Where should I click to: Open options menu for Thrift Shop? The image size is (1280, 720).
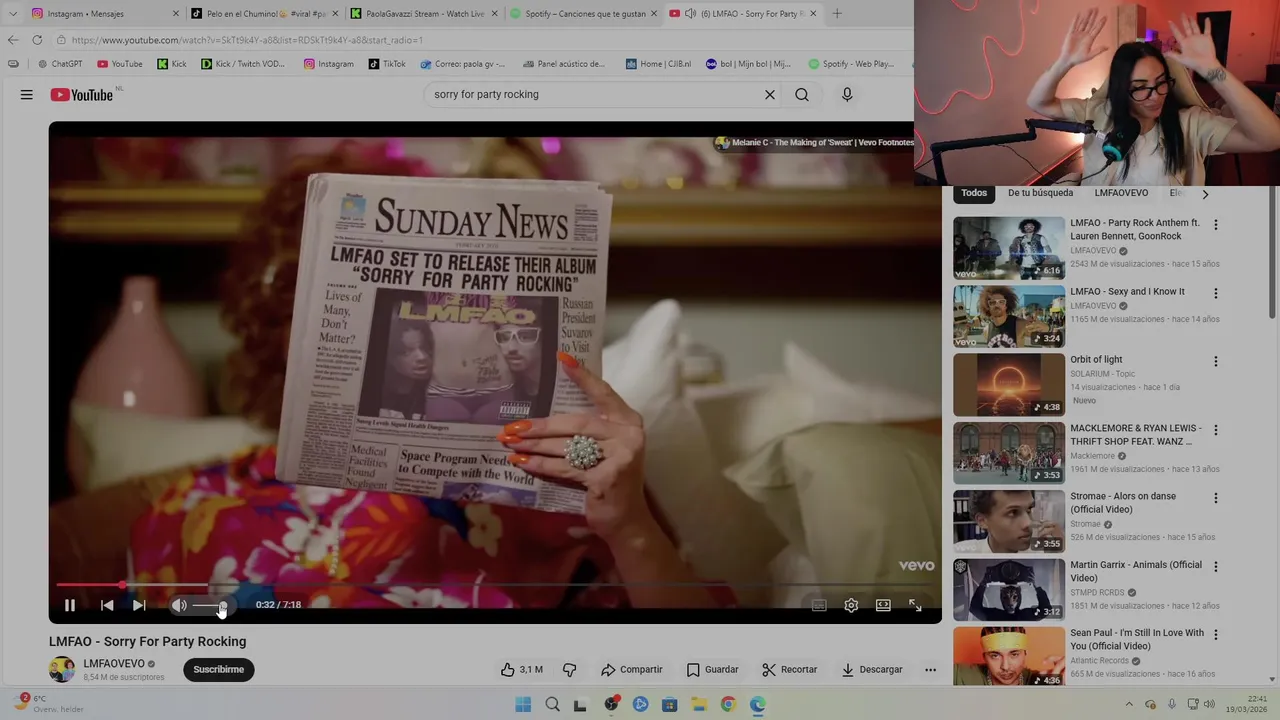1216,430
